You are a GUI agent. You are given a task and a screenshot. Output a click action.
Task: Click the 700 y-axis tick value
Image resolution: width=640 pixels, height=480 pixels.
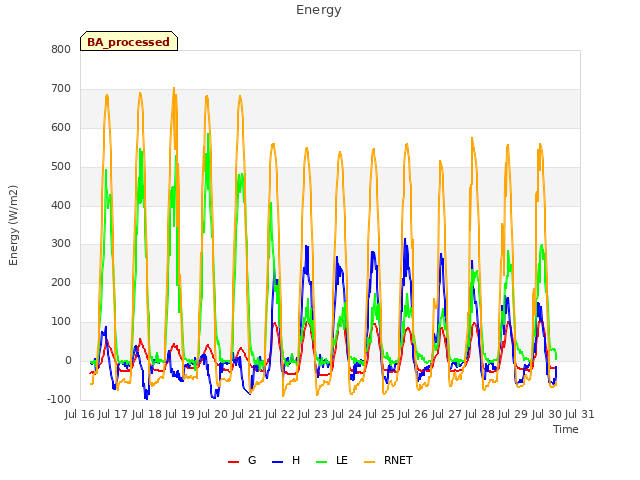(61, 89)
